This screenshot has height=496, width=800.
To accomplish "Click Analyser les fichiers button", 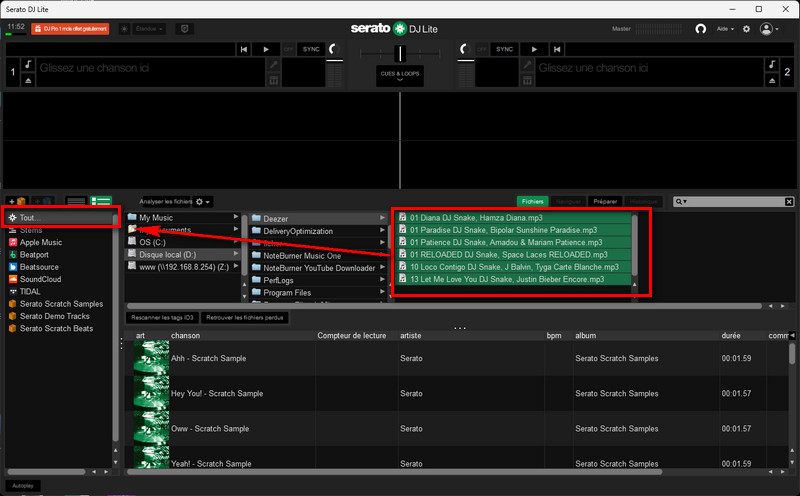I will tap(166, 202).
